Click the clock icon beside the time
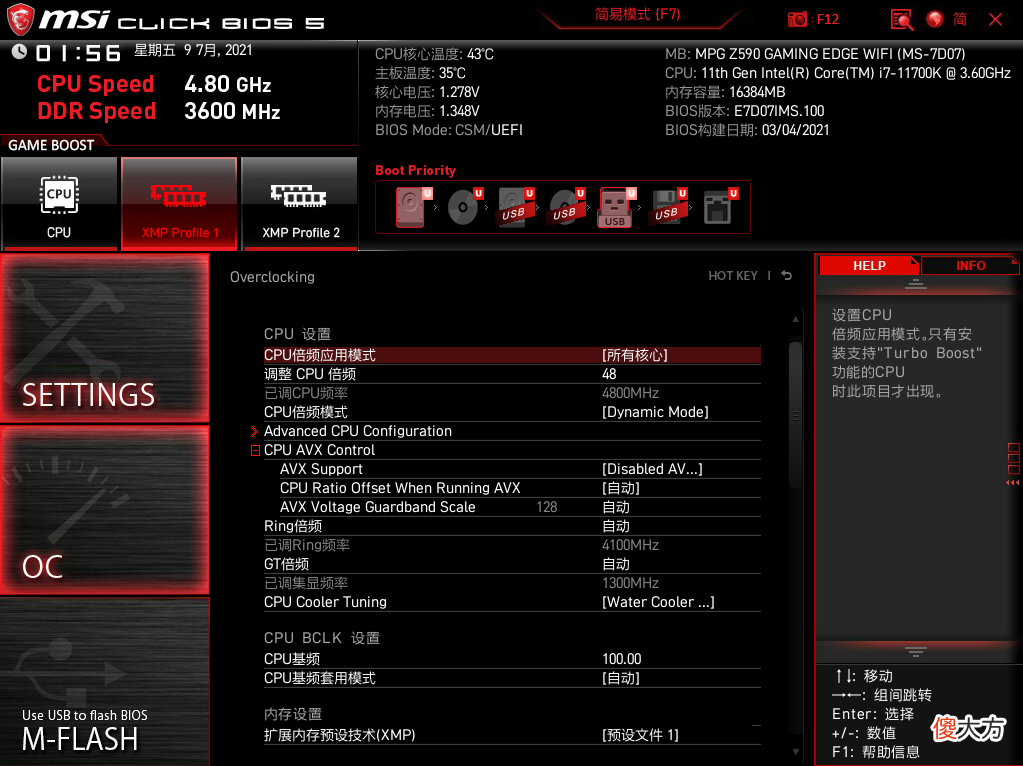Image resolution: width=1023 pixels, height=766 pixels. click(19, 52)
